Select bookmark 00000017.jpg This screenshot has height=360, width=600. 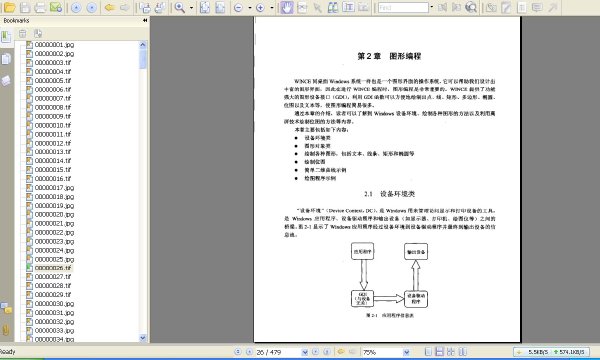[54, 188]
